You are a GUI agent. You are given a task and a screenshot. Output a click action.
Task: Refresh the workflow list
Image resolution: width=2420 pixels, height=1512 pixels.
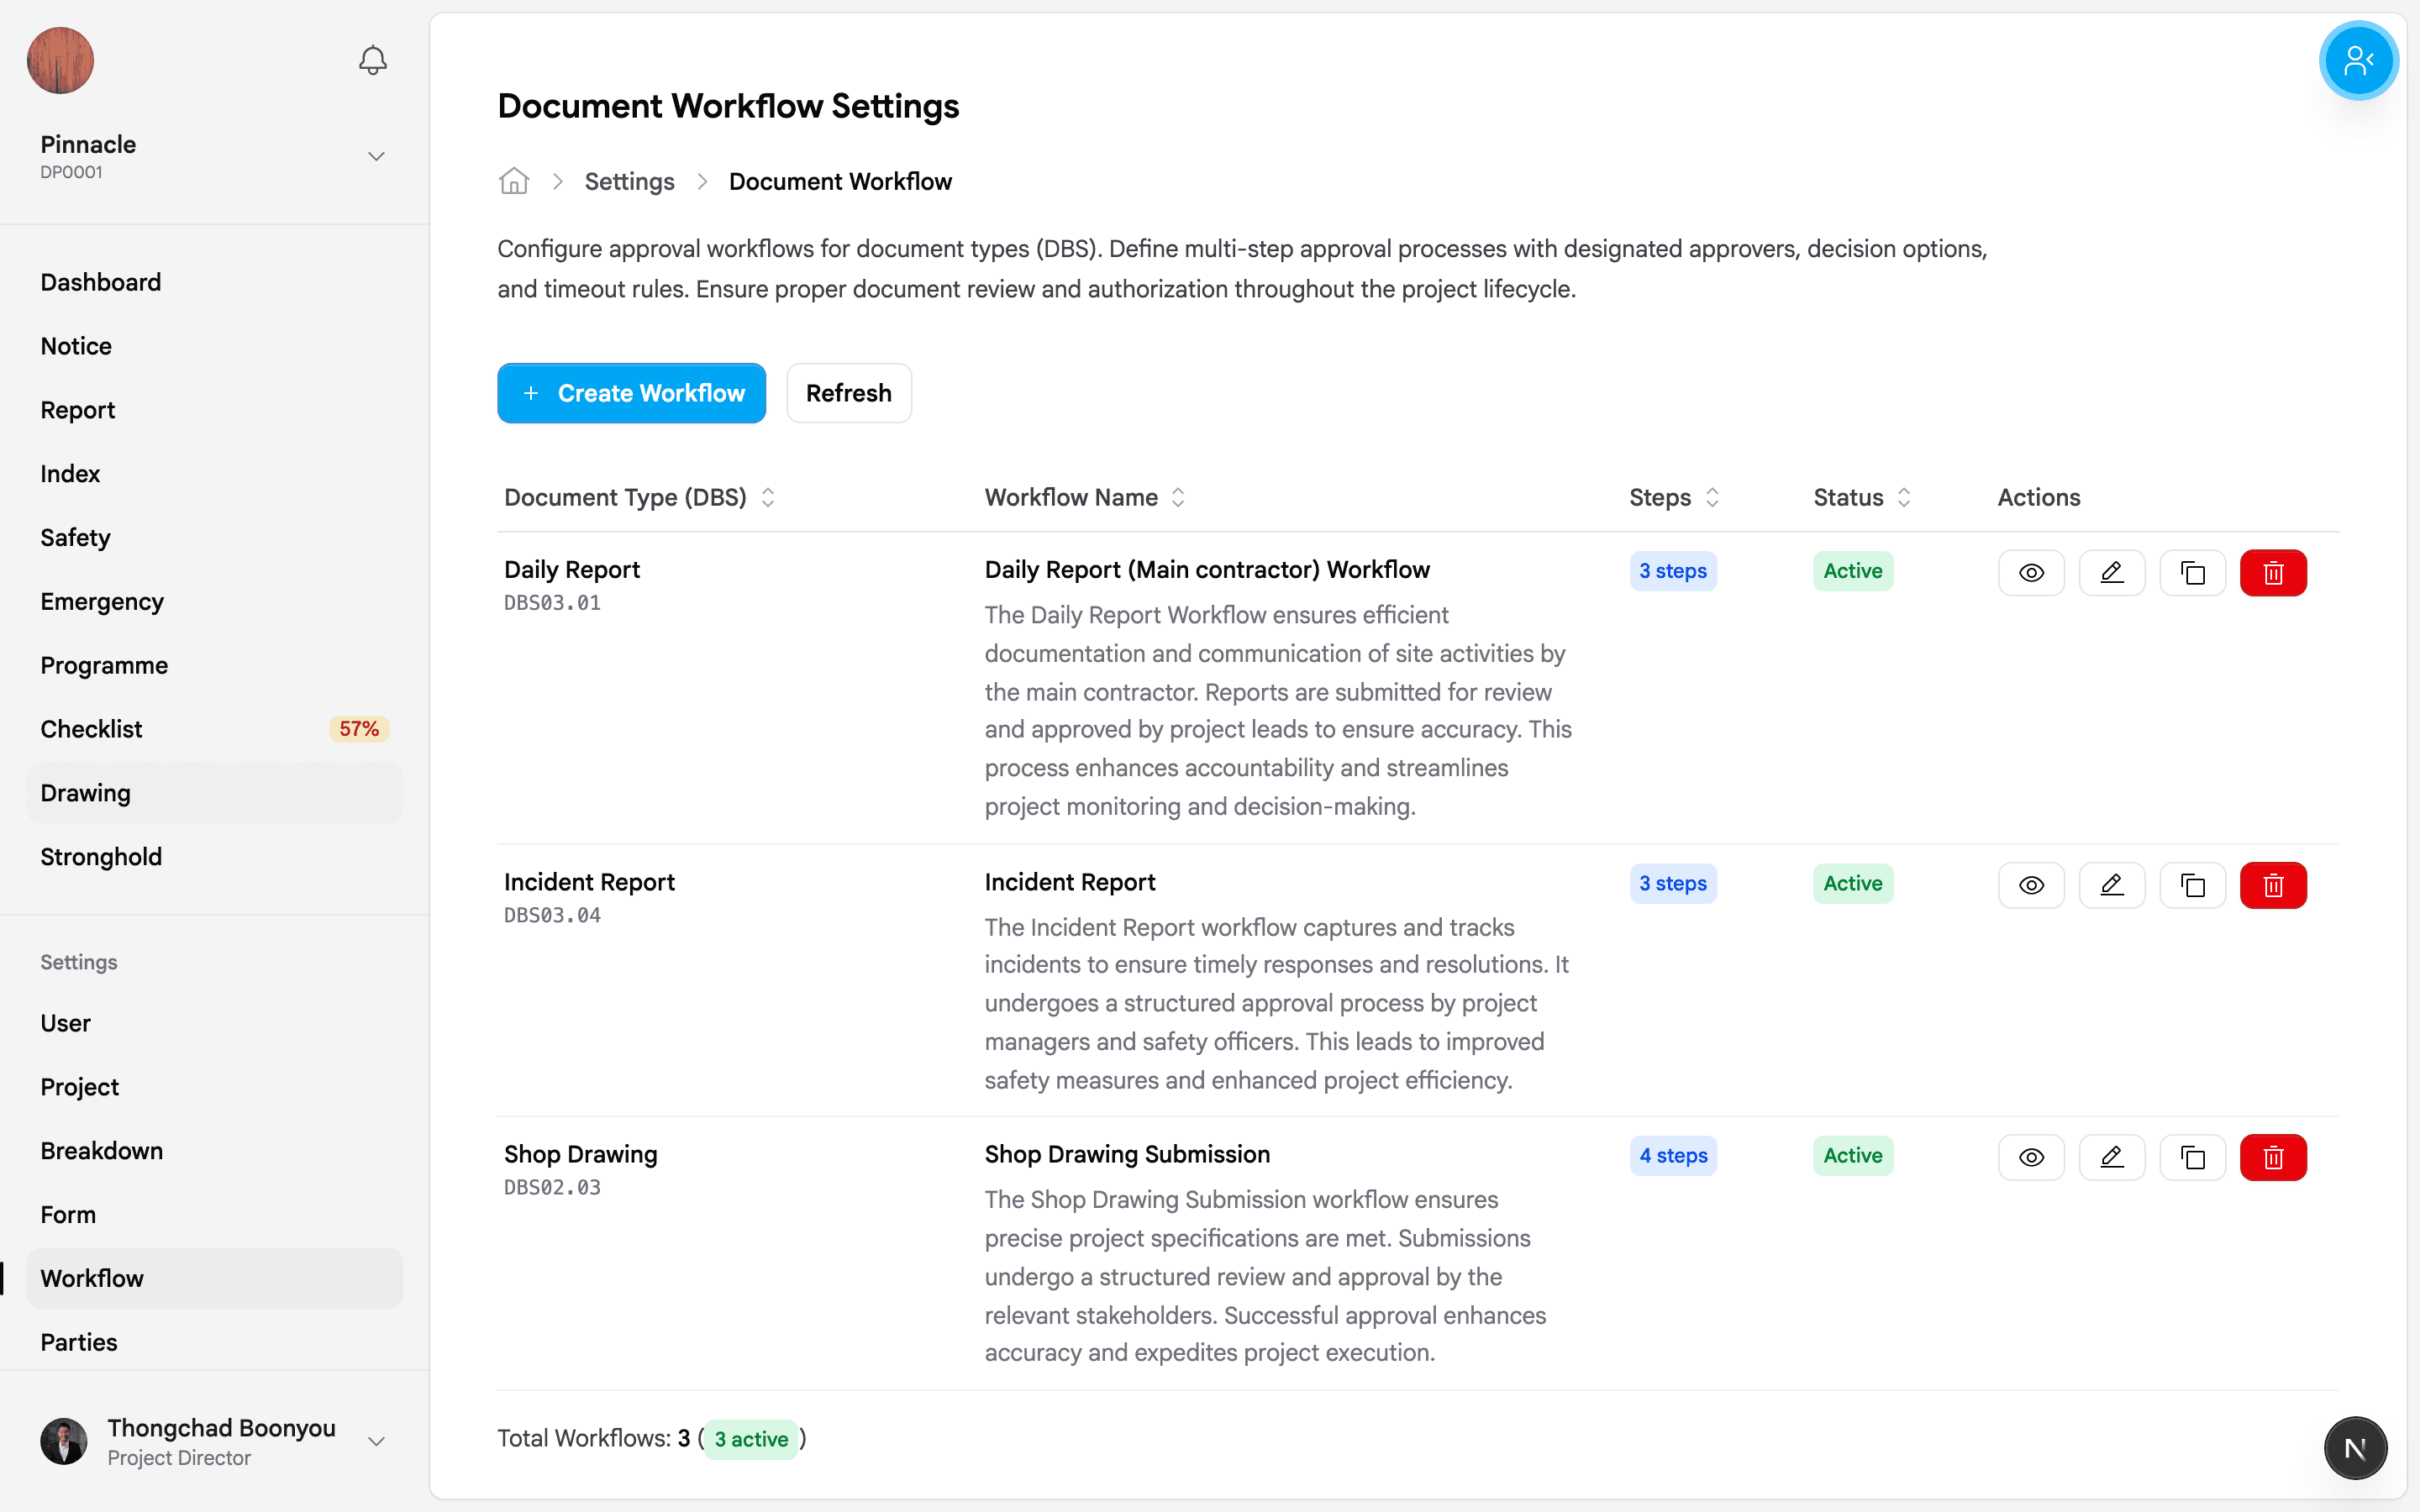coord(848,393)
